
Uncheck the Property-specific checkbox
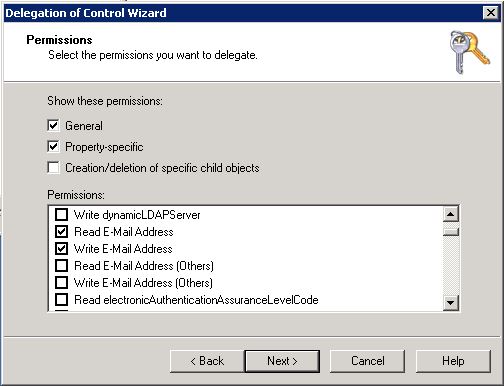click(53, 147)
